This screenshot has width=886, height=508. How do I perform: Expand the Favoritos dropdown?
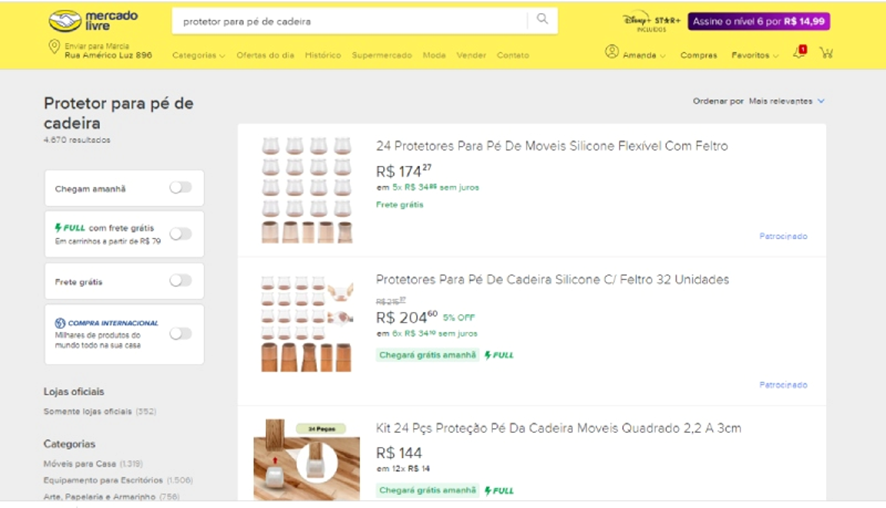(754, 56)
